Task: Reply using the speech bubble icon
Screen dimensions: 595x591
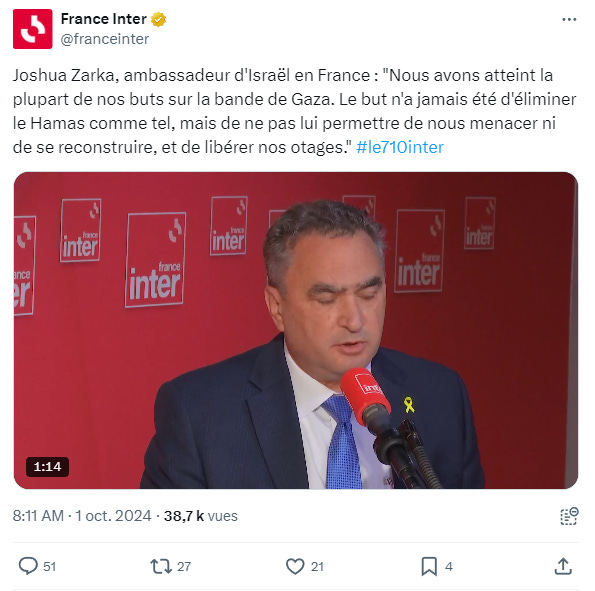Action: tap(28, 566)
